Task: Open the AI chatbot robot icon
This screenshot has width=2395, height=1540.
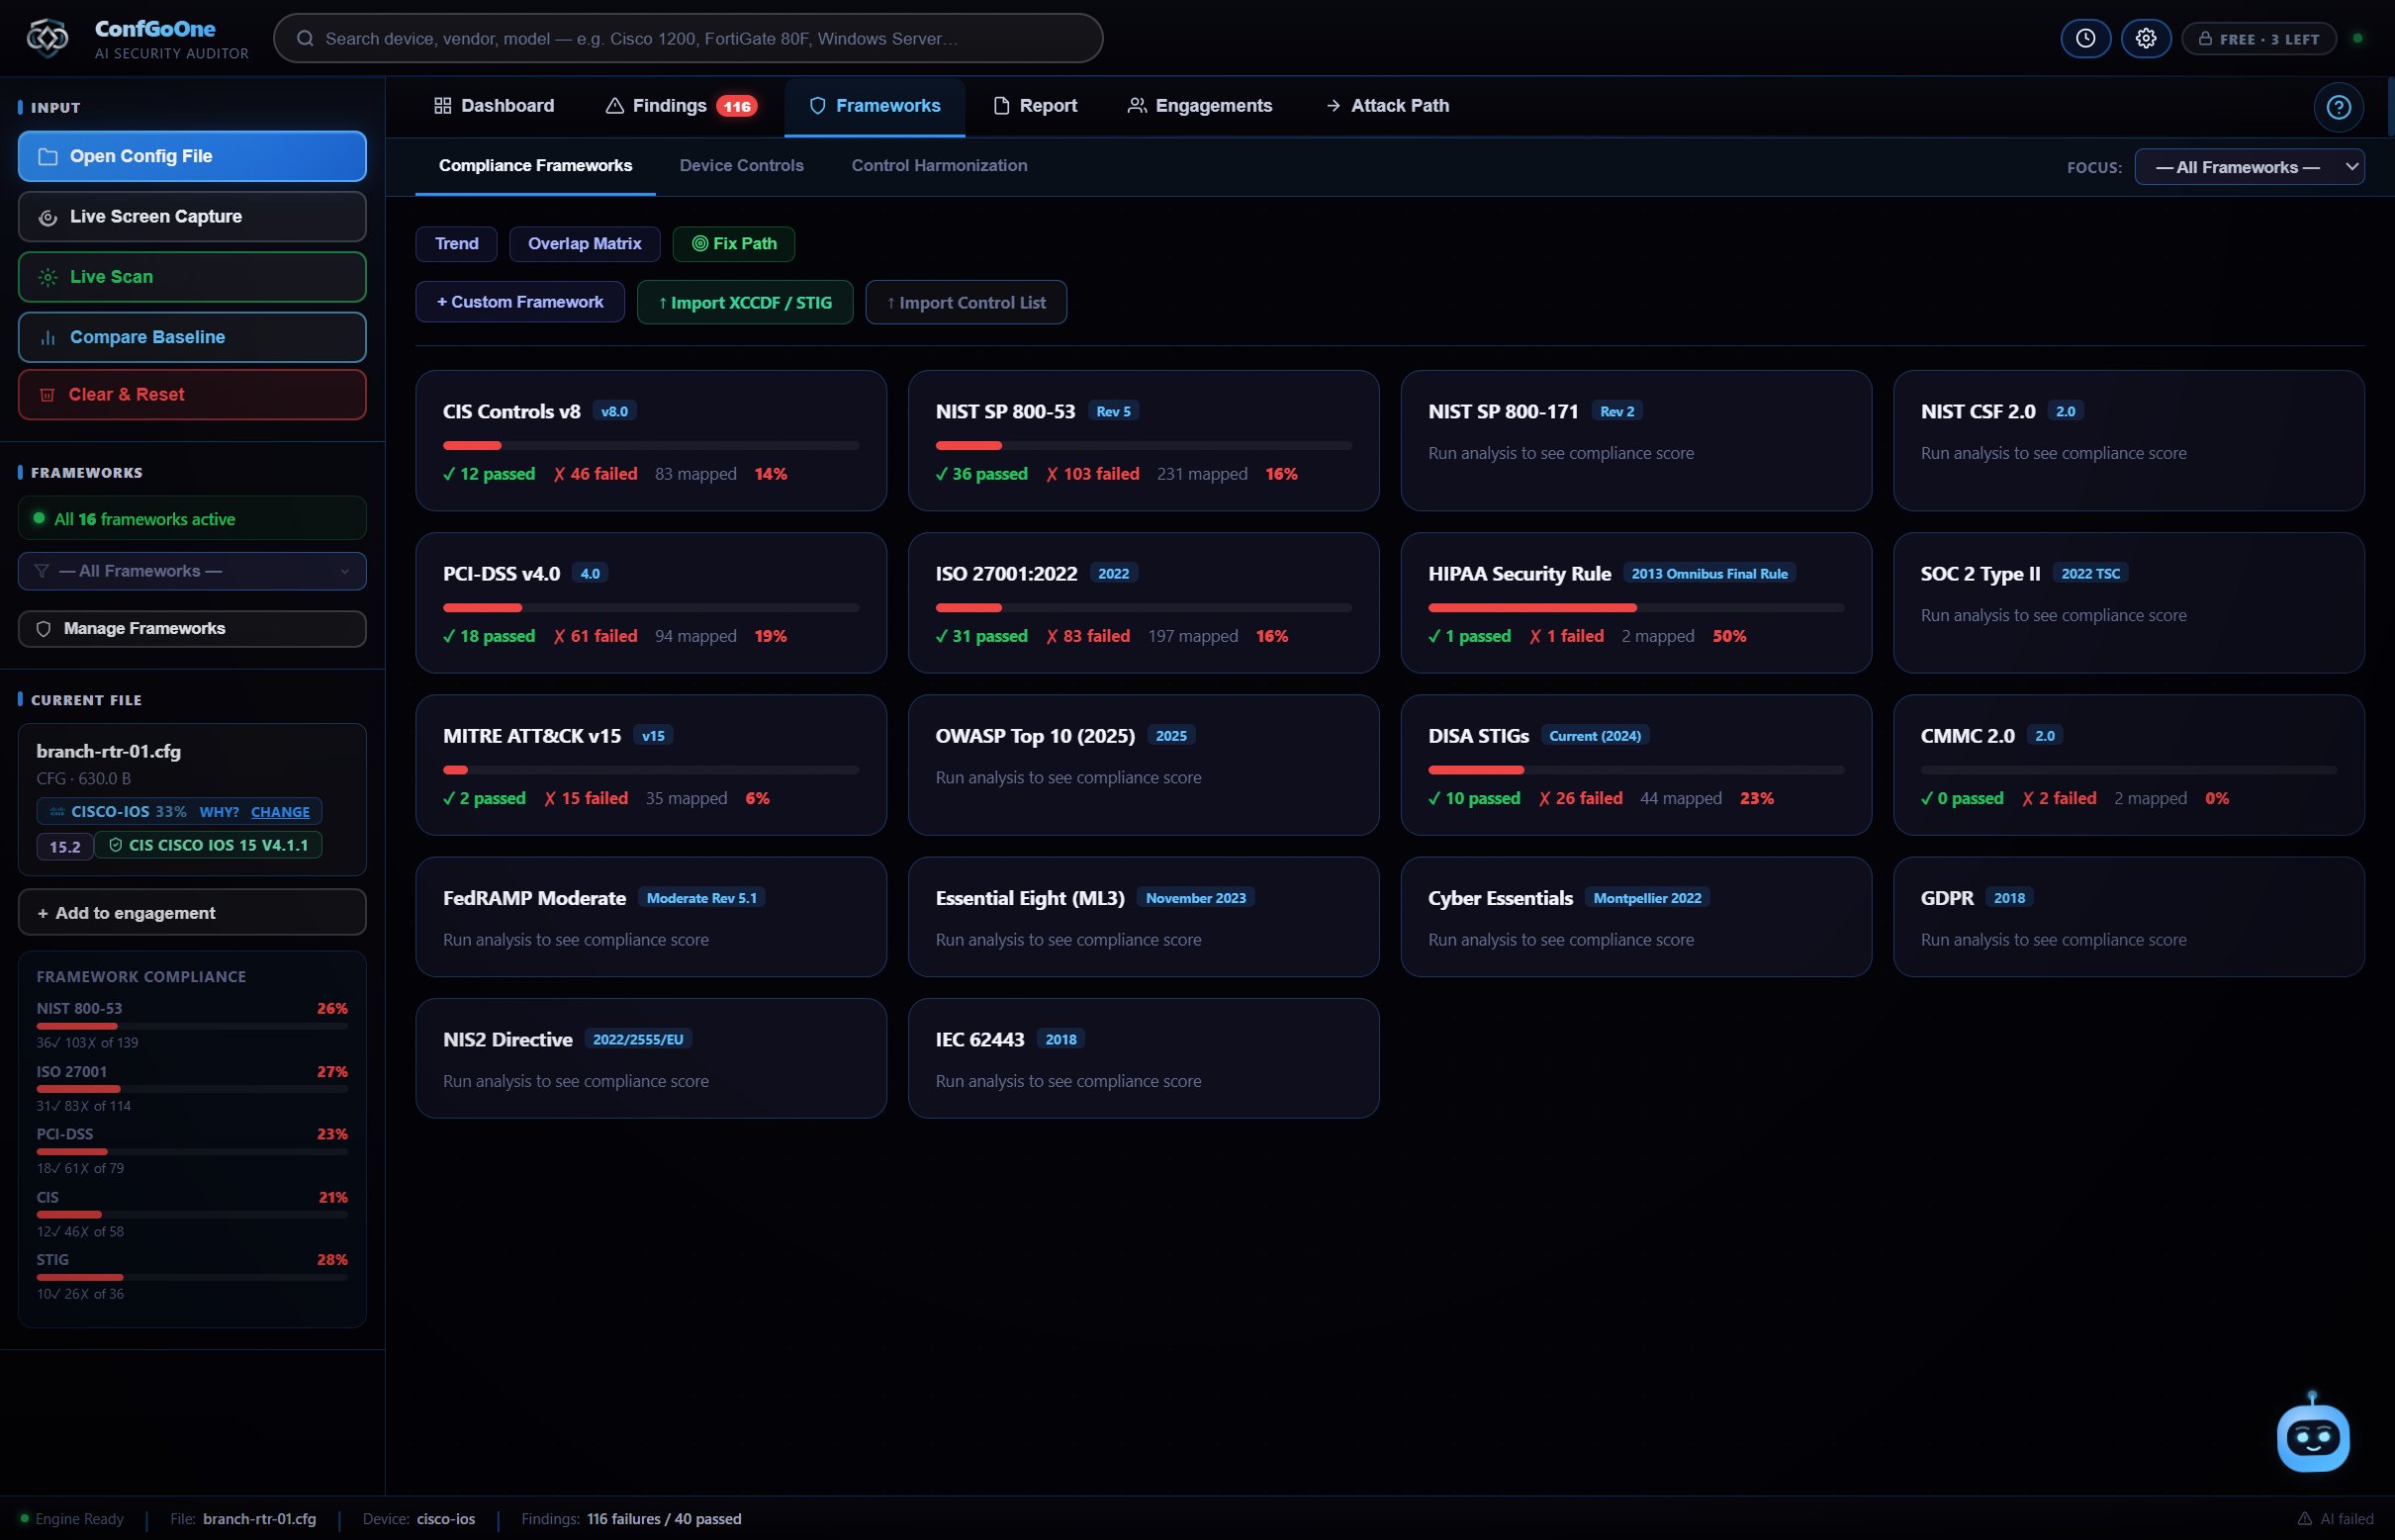Action: point(2312,1434)
